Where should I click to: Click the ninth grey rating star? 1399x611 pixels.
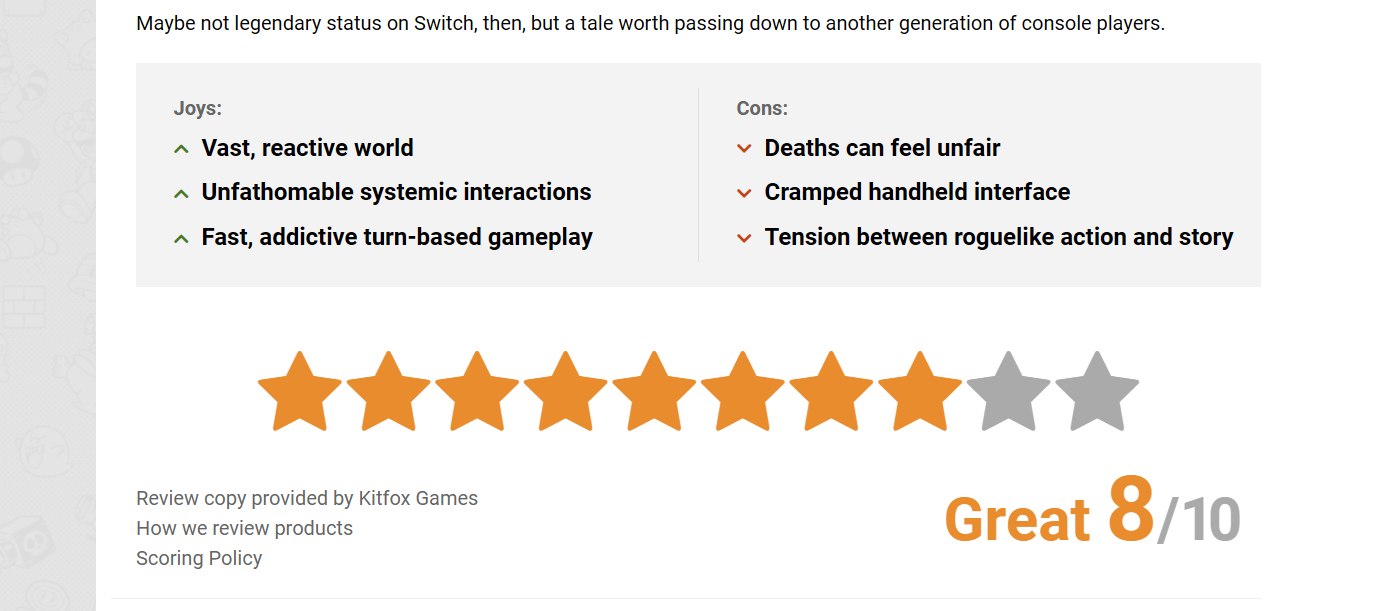click(x=1008, y=393)
